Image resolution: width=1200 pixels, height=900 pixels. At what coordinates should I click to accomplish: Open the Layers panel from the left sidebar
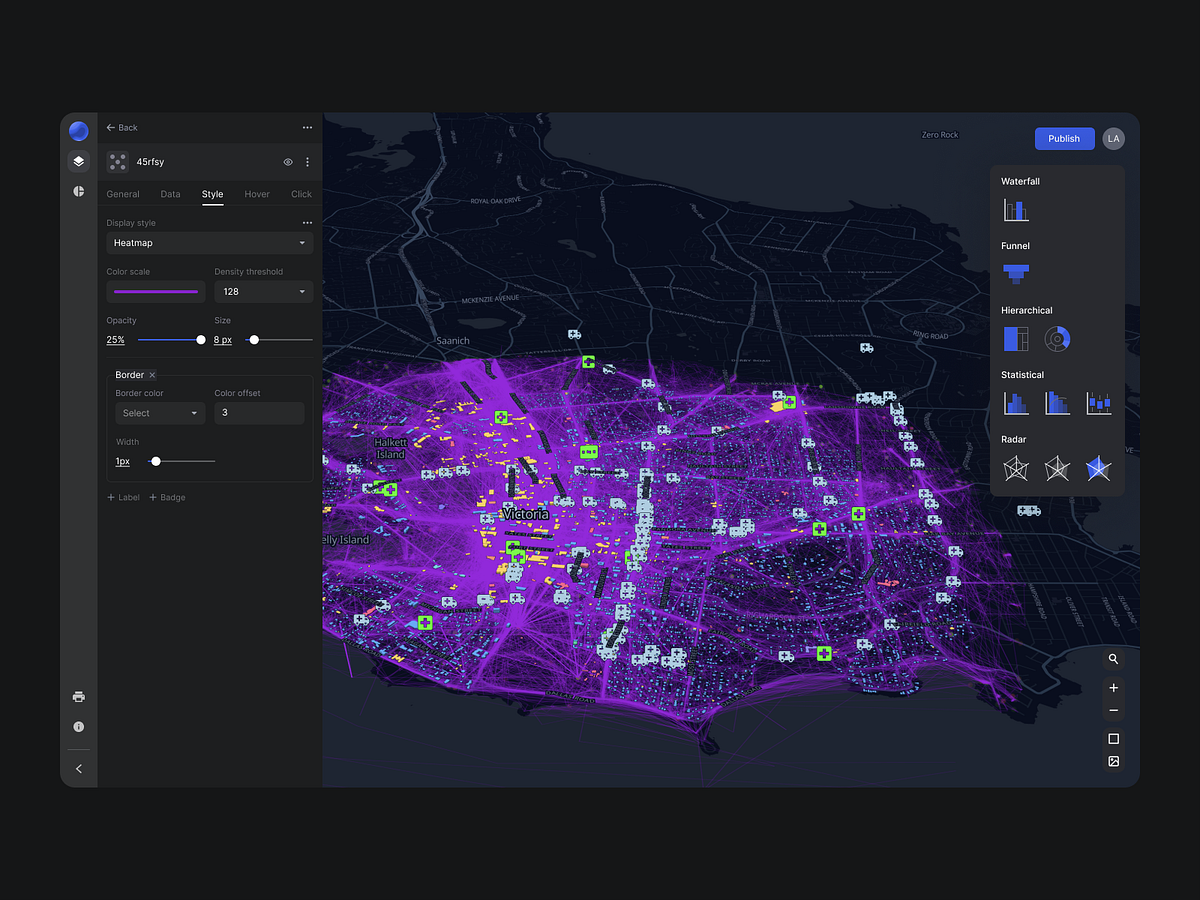78,161
